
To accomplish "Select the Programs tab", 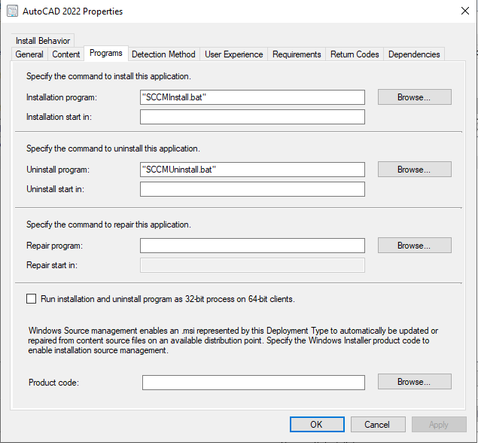I will tap(106, 53).
